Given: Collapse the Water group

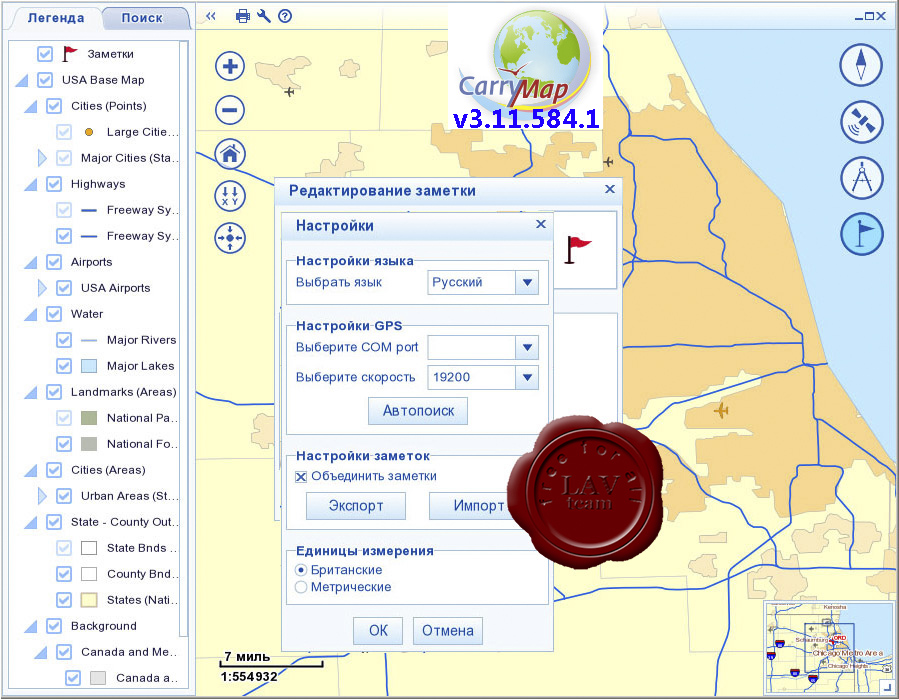Looking at the screenshot, I should (31, 315).
